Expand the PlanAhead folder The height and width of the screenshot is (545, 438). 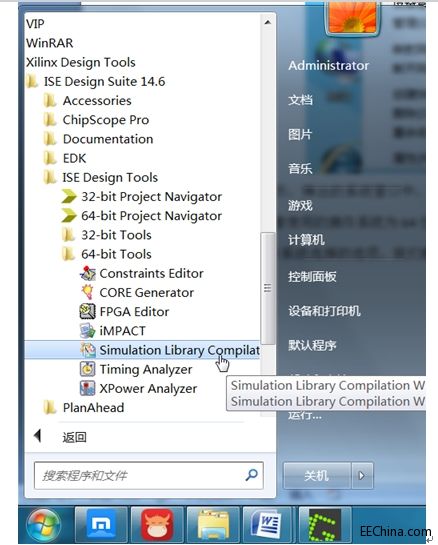(x=84, y=407)
